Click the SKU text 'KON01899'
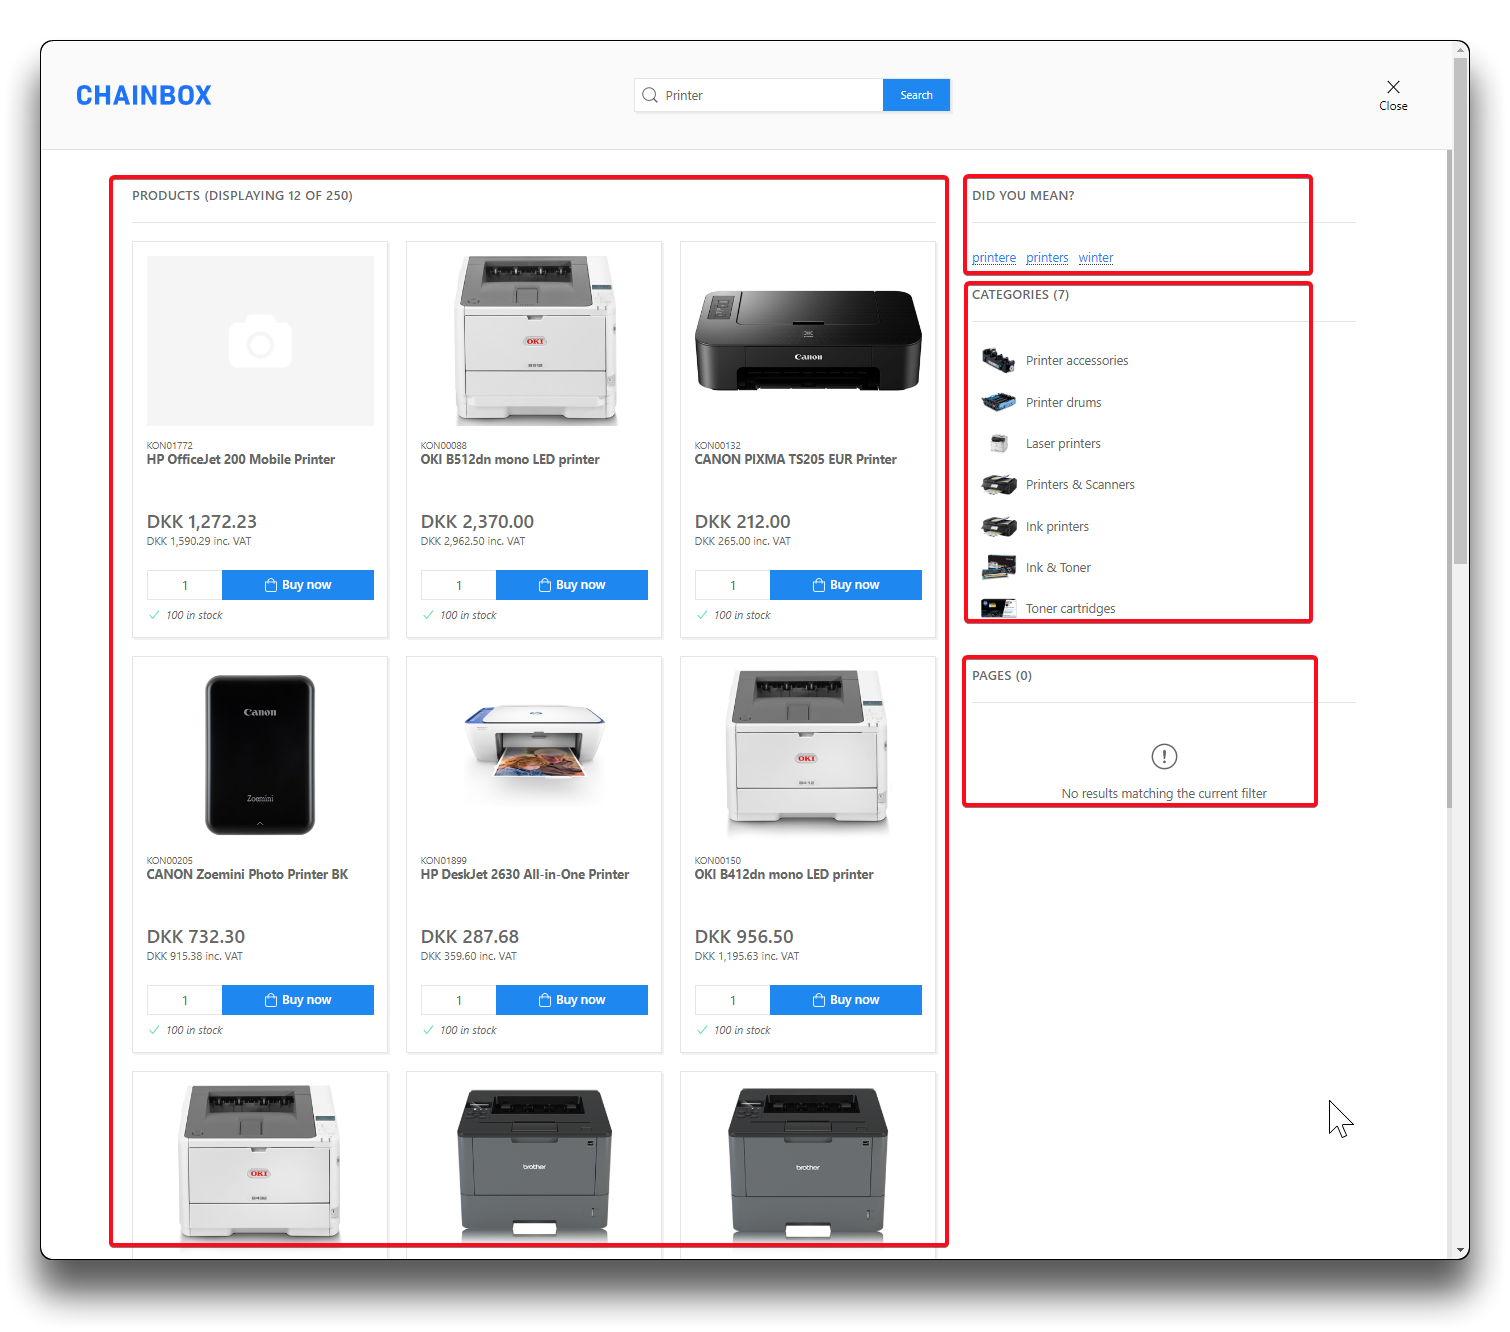1510x1332 pixels. (x=444, y=861)
